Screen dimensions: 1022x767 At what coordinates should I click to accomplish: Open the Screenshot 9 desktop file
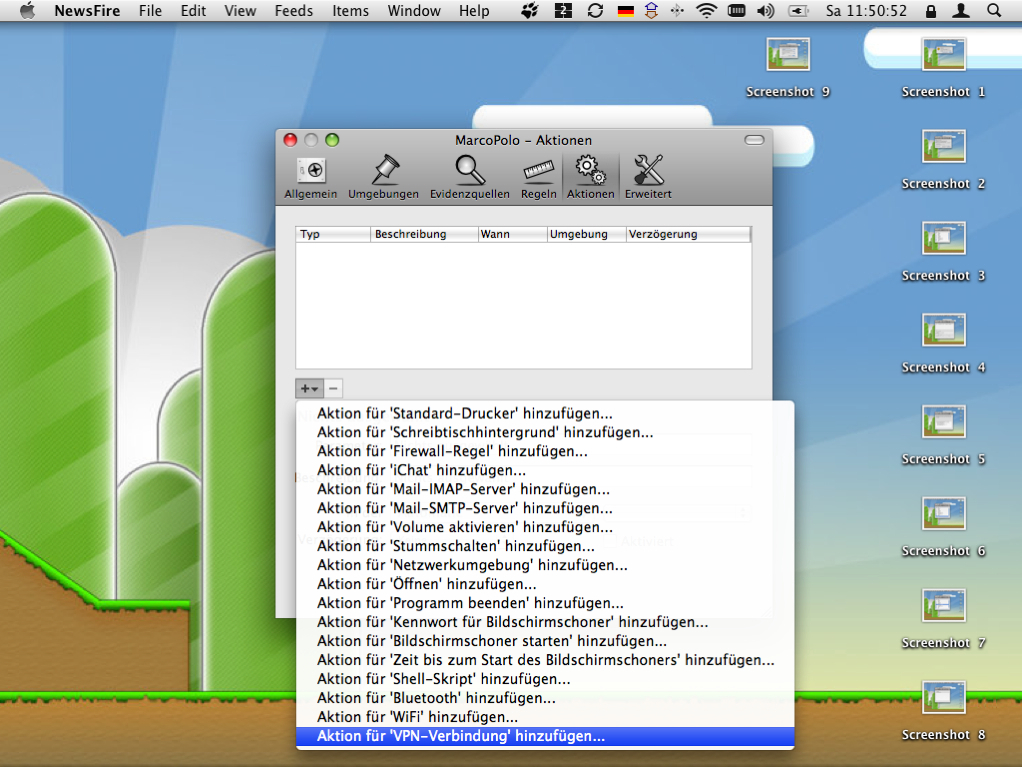click(x=788, y=68)
